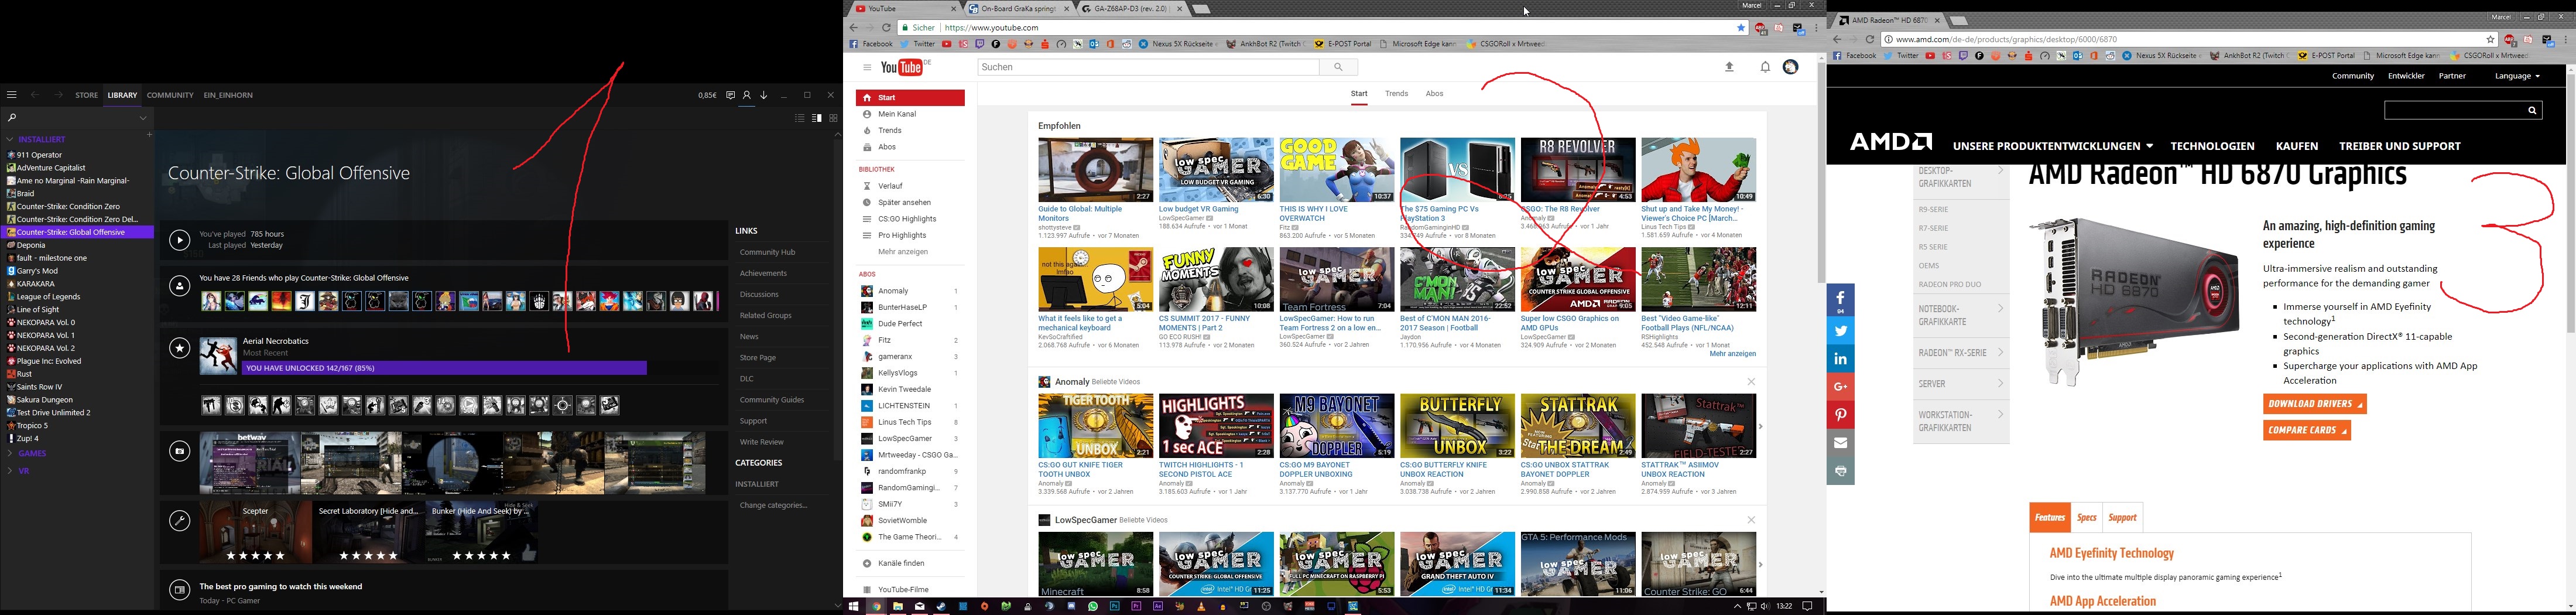This screenshot has width=2576, height=615.
Task: Click Adblock Plus icon in YouTube Chrome window
Action: pos(1761,28)
